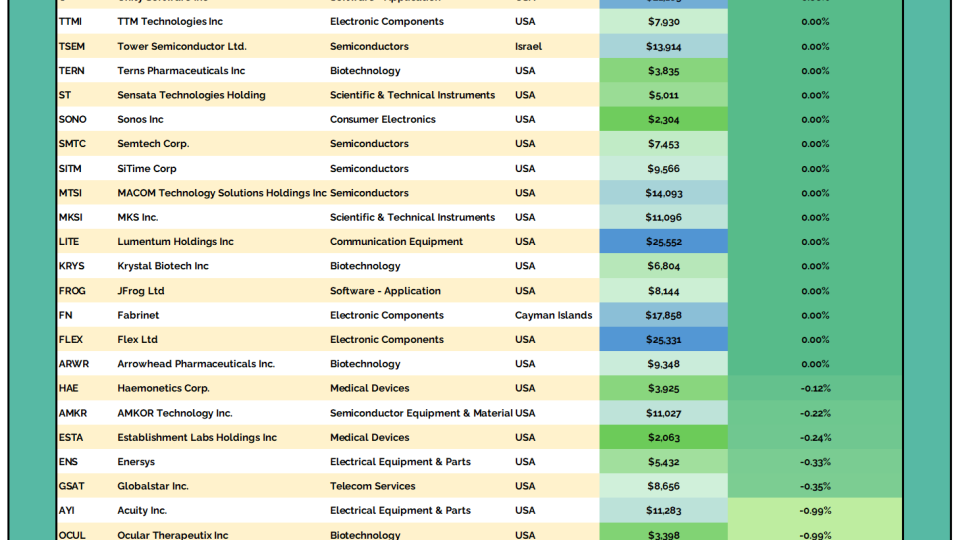Click JFrog's Software - Application industry cell
Screen dimensions: 960x540
[x=385, y=291]
